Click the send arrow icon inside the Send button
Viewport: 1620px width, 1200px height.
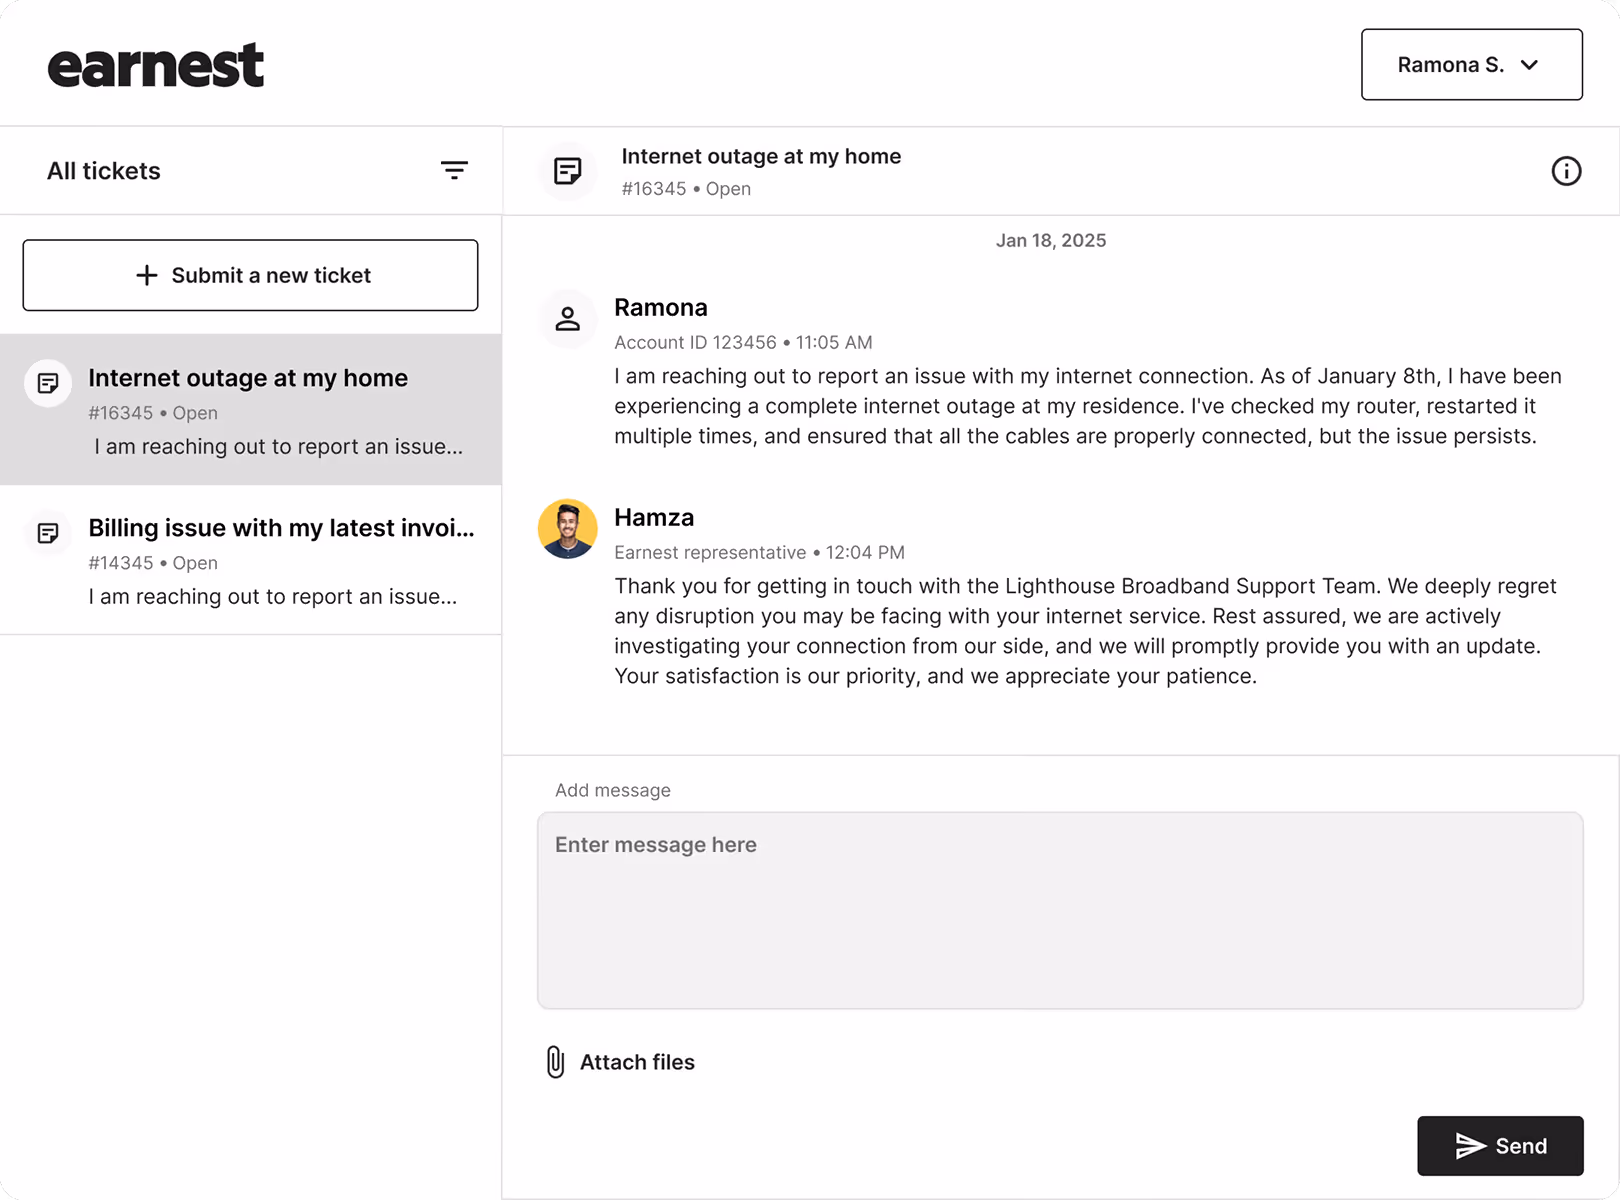[x=1468, y=1146]
